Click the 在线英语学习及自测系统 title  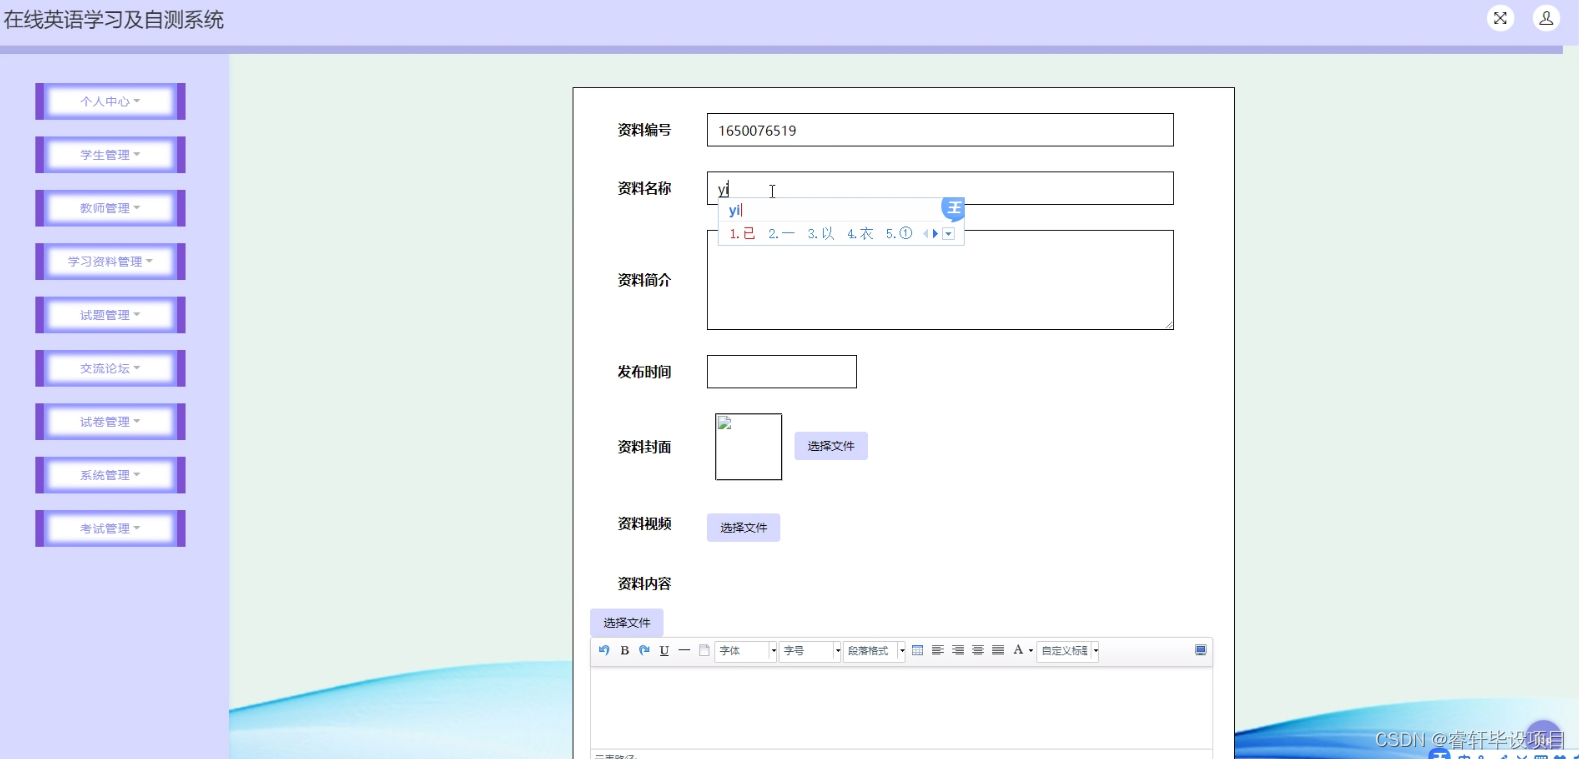pyautogui.click(x=114, y=20)
